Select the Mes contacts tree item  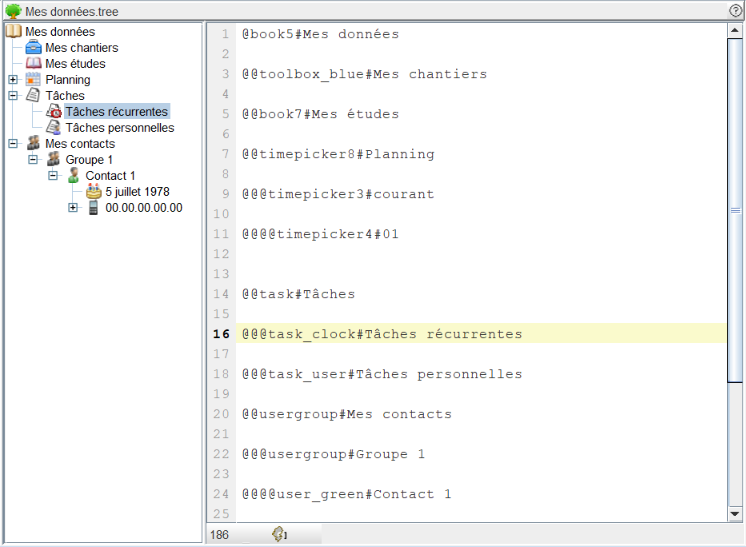tap(80, 143)
